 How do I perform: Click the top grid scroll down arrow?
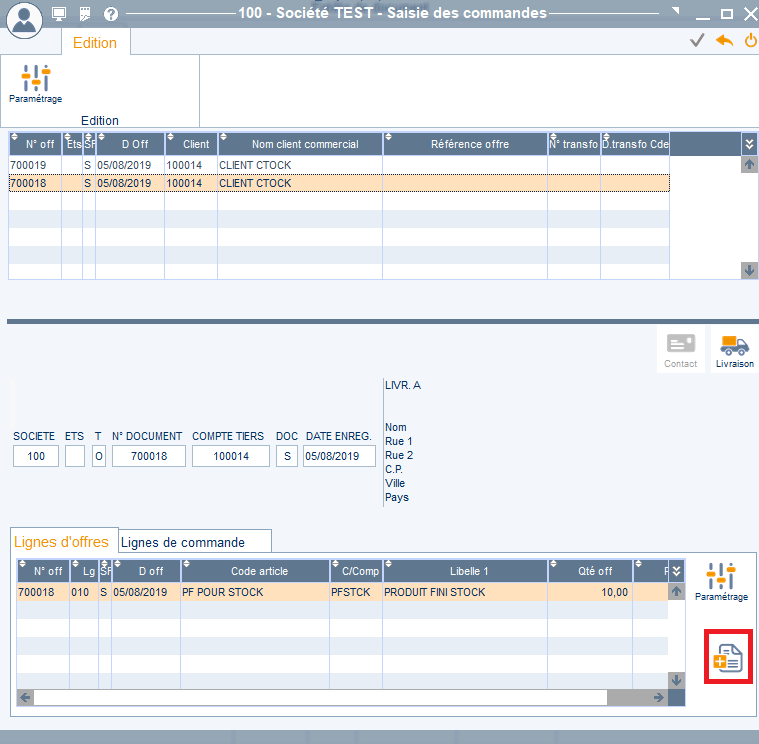pyautogui.click(x=749, y=270)
